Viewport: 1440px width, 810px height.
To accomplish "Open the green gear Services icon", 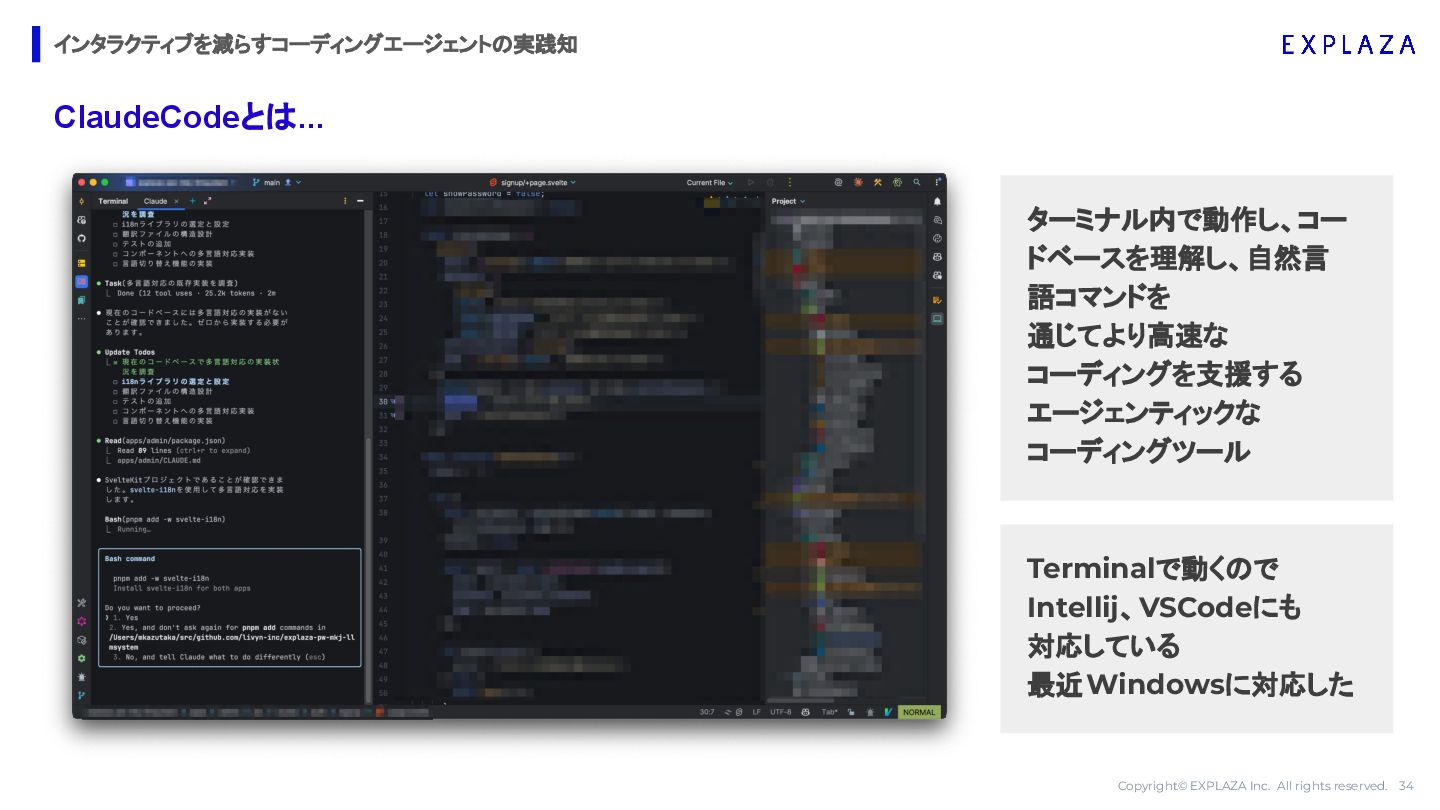I will pos(81,658).
